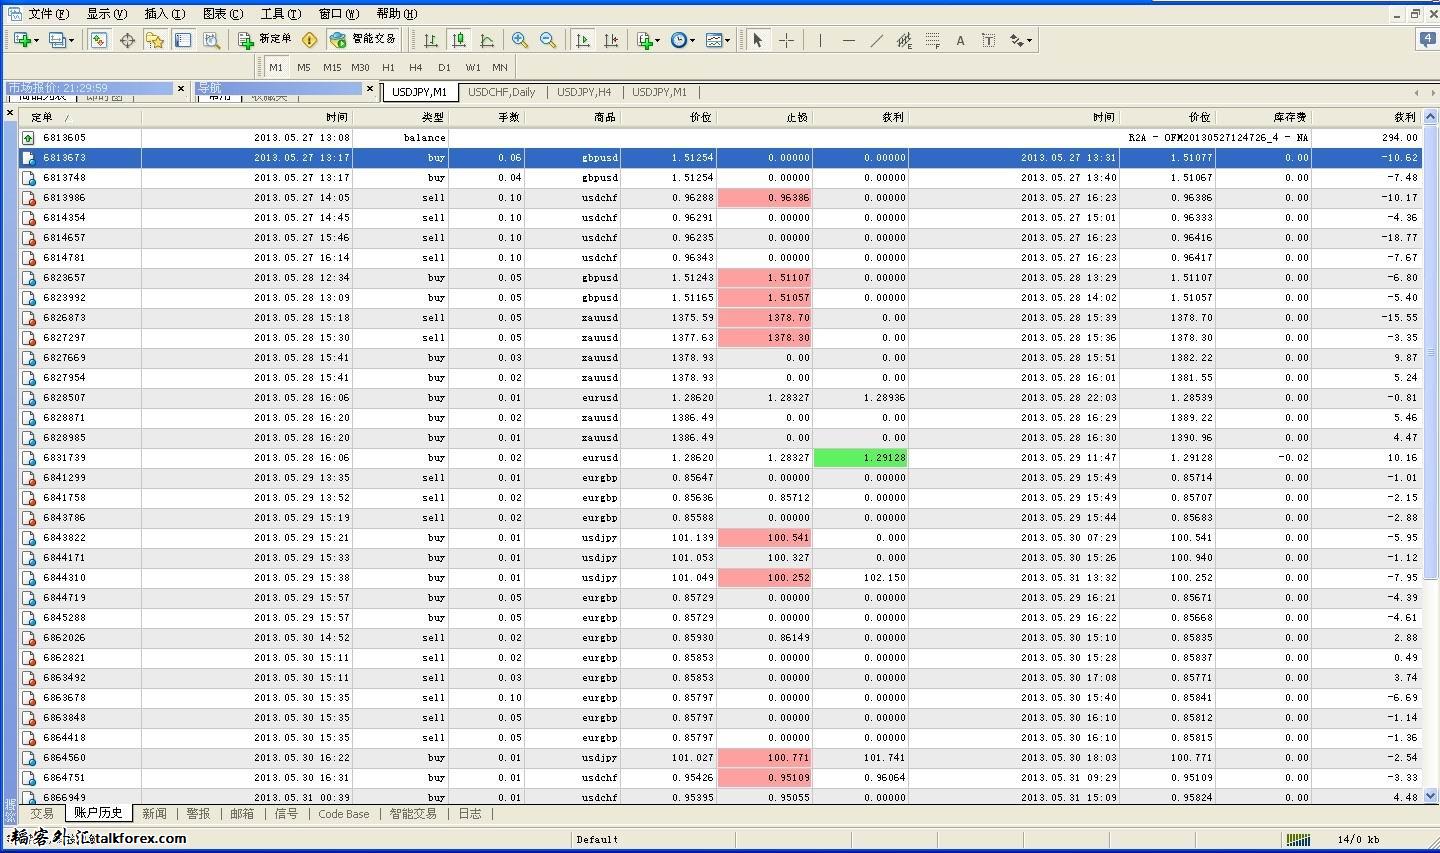Viewport: 1440px width, 853px height.
Task: Toggle the D1 timeframe button
Action: click(x=444, y=67)
